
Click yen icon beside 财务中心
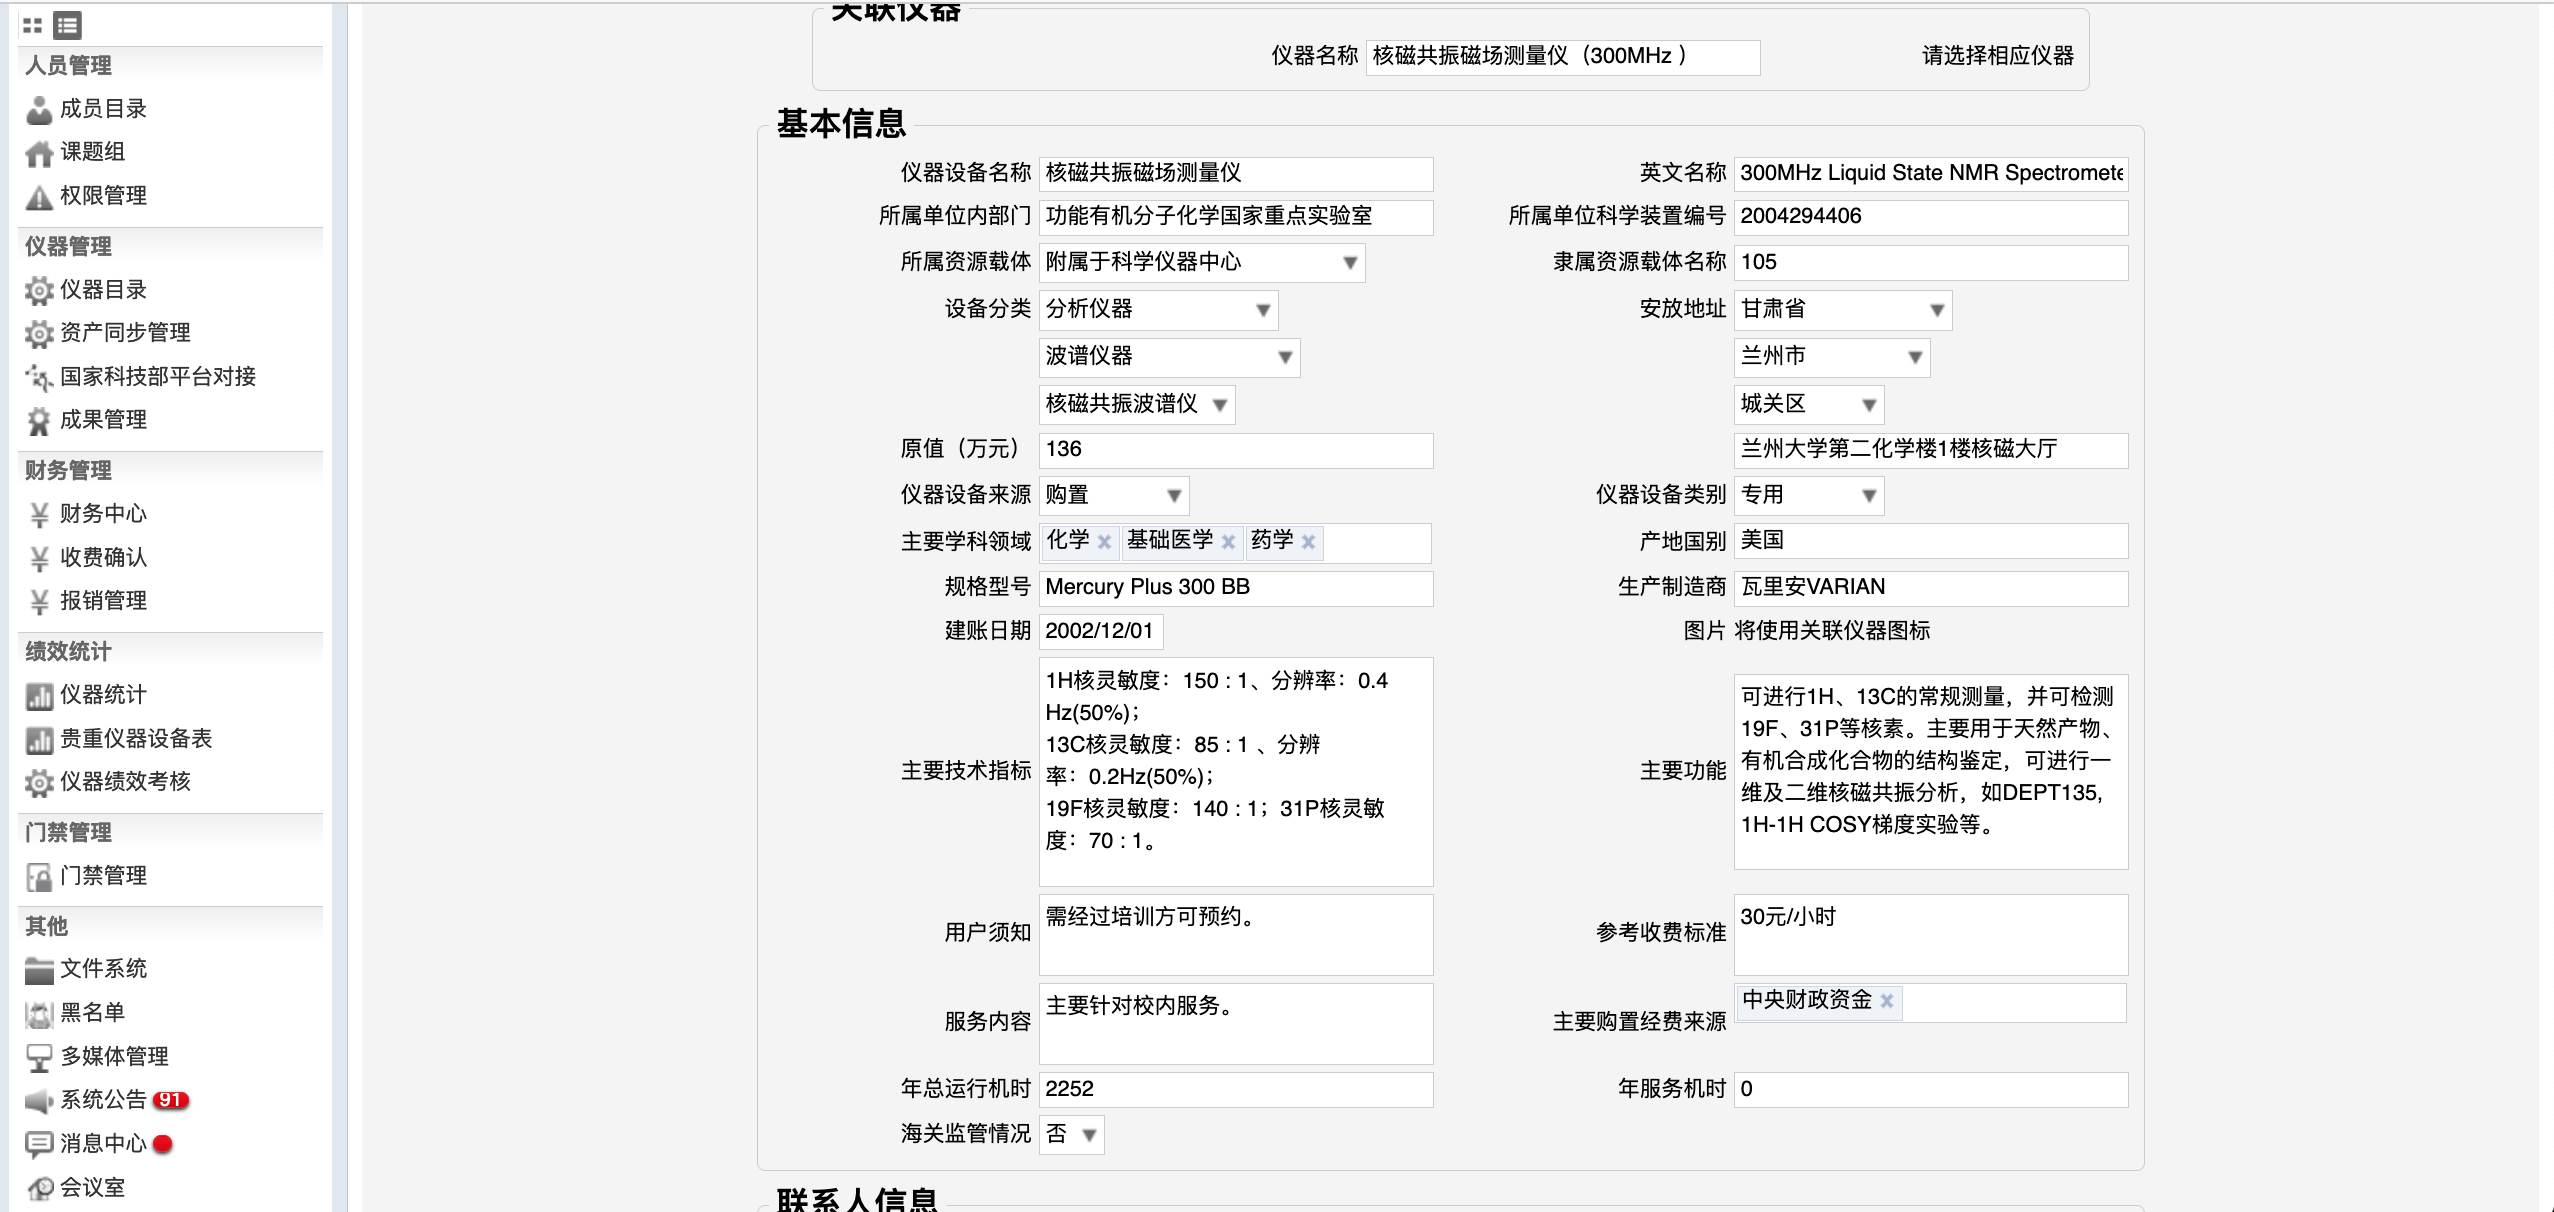tap(39, 514)
